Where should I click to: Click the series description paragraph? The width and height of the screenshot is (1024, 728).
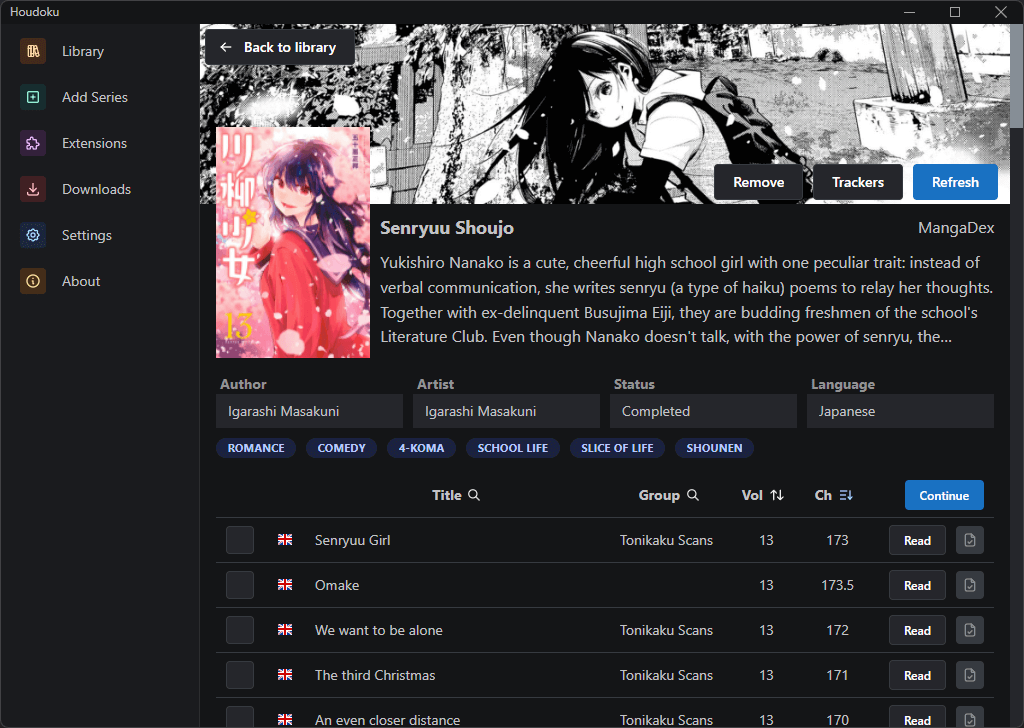coord(686,300)
